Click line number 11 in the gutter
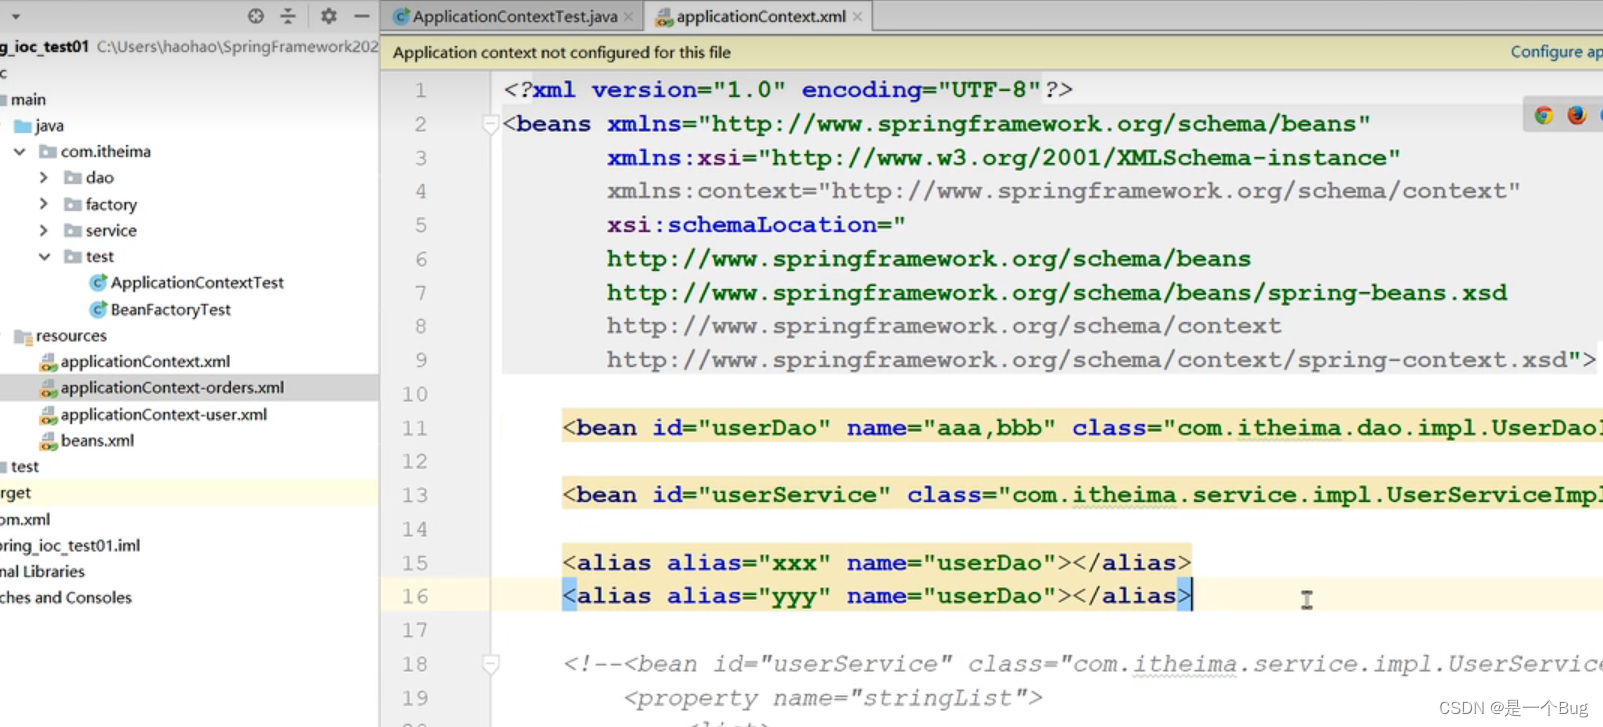The width and height of the screenshot is (1603, 727). 415,428
